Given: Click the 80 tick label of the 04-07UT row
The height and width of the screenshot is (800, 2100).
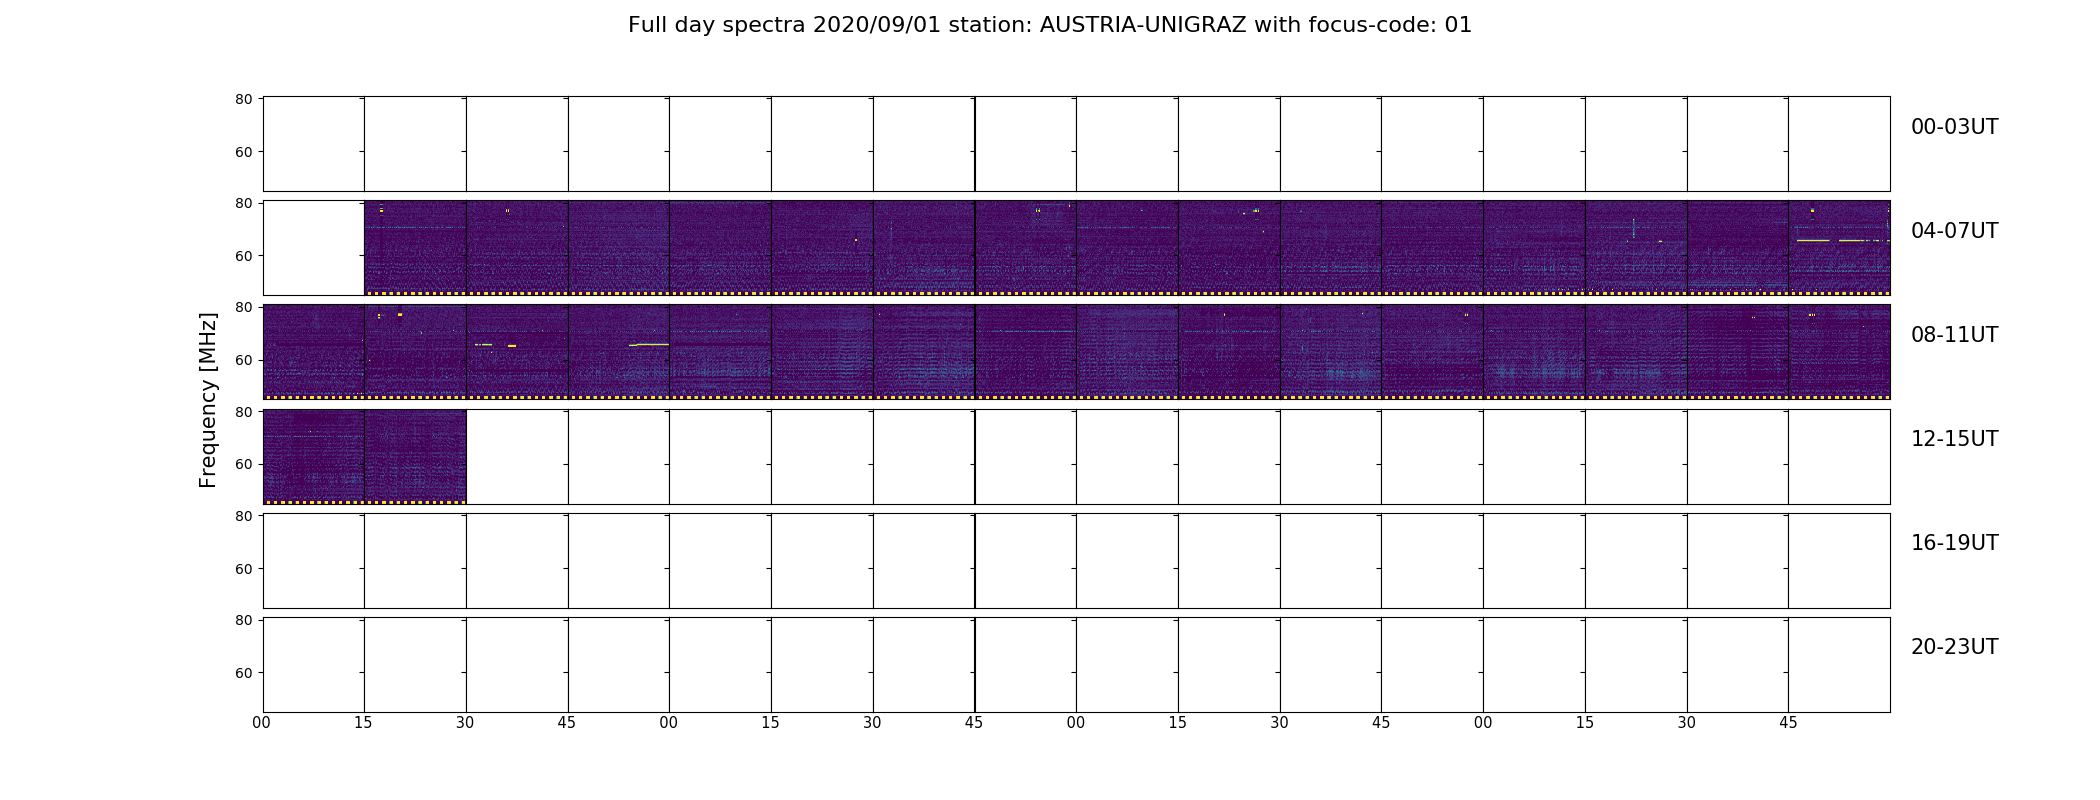Looking at the screenshot, I should tap(243, 203).
